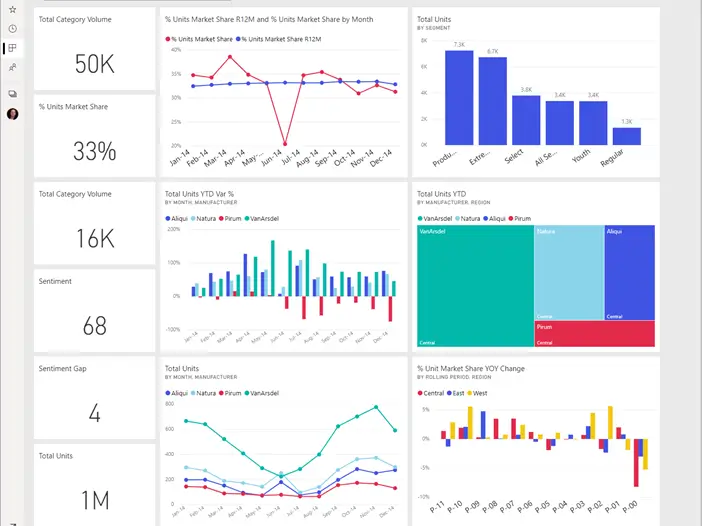
Task: Open Favorites via the star icon
Action: click(12, 9)
